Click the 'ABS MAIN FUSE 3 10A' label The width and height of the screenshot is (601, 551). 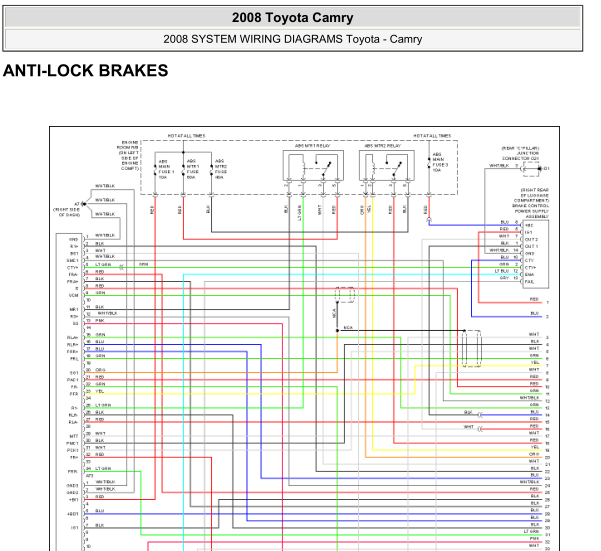[440, 162]
